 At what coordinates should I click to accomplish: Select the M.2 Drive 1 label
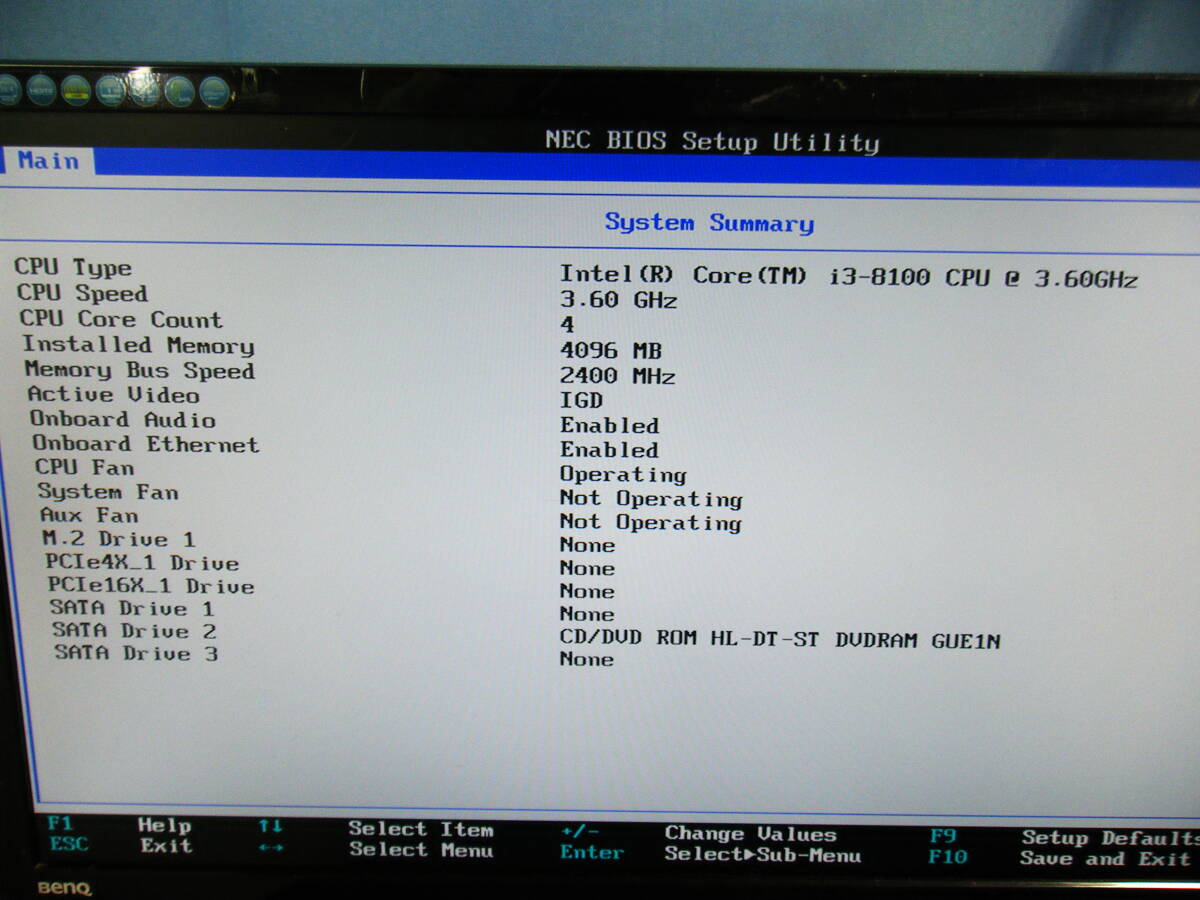[x=118, y=539]
